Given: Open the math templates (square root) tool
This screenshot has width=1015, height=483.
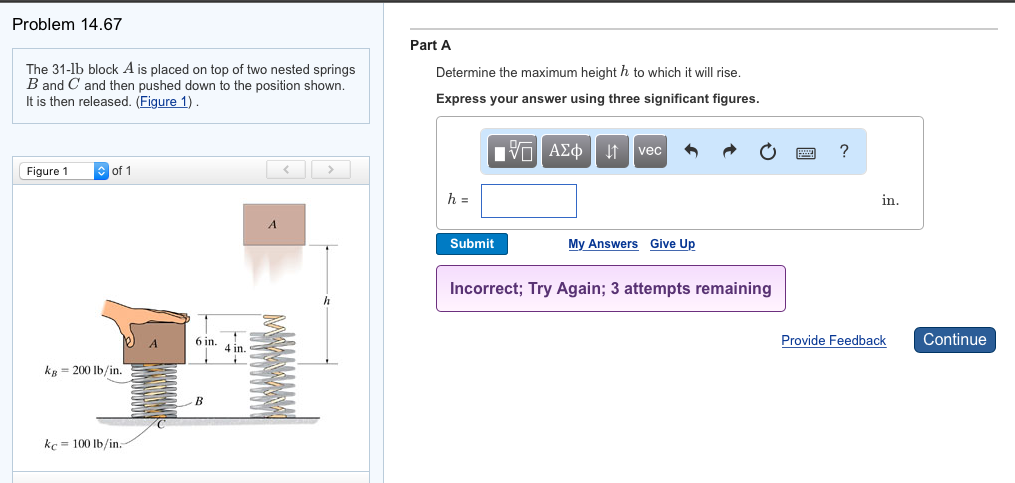Looking at the screenshot, I should 514,151.
